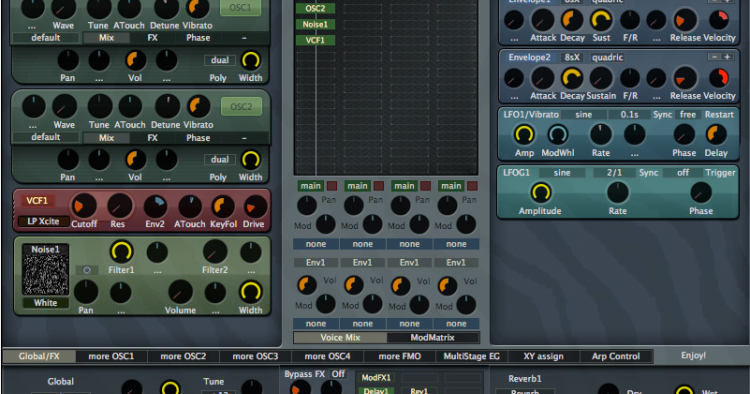Click the OSC1 Width knob

(250, 61)
